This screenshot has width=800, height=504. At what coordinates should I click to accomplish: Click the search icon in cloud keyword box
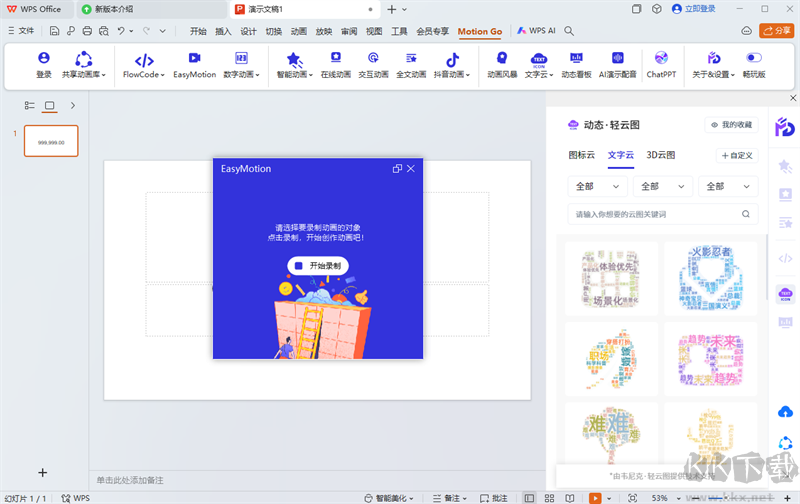pos(746,214)
